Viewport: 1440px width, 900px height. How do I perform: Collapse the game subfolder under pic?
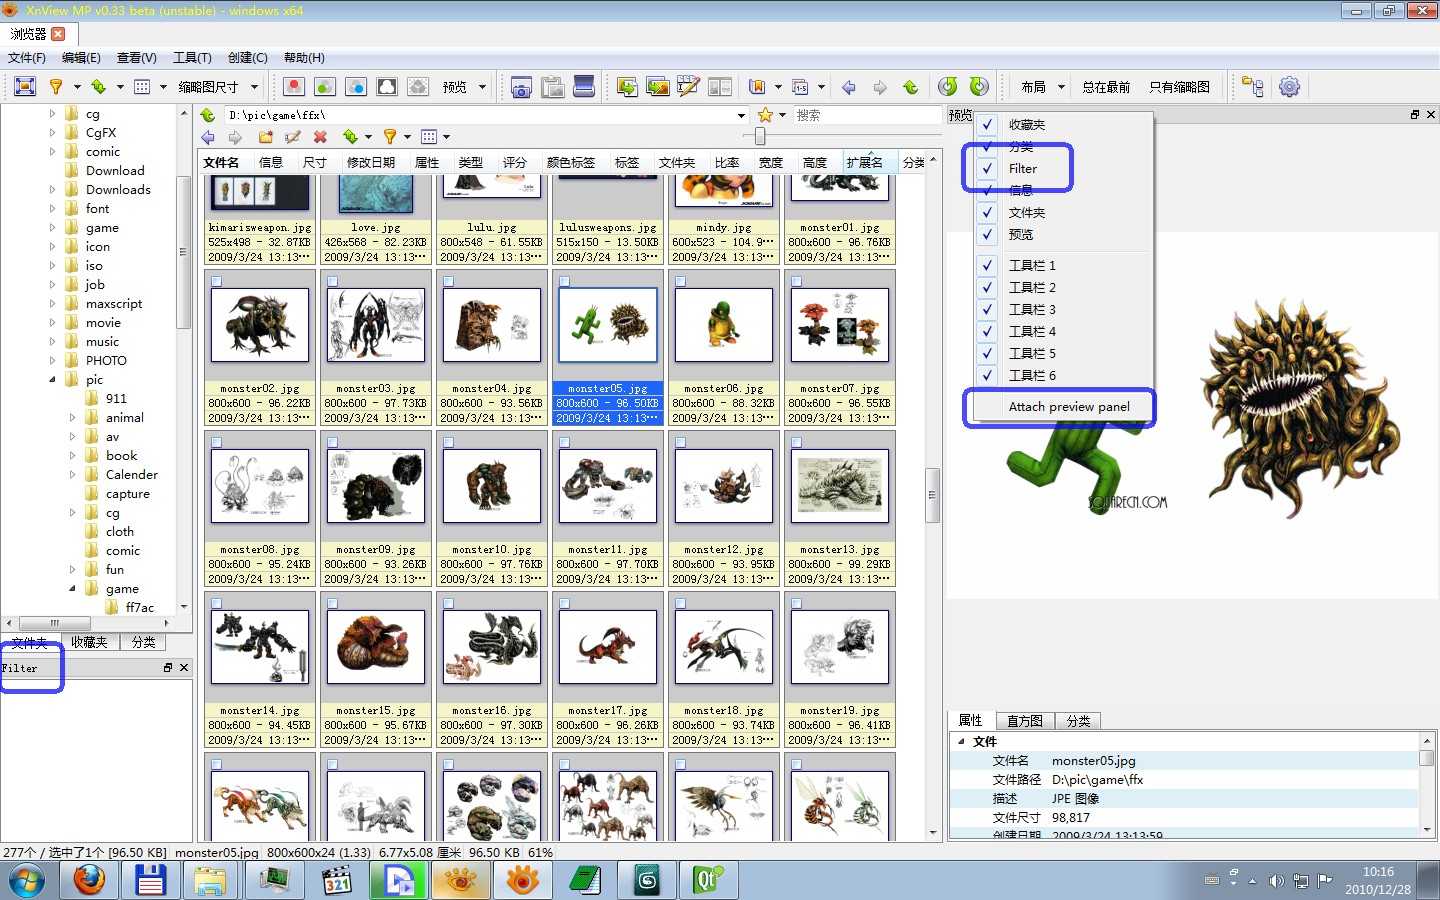72,589
